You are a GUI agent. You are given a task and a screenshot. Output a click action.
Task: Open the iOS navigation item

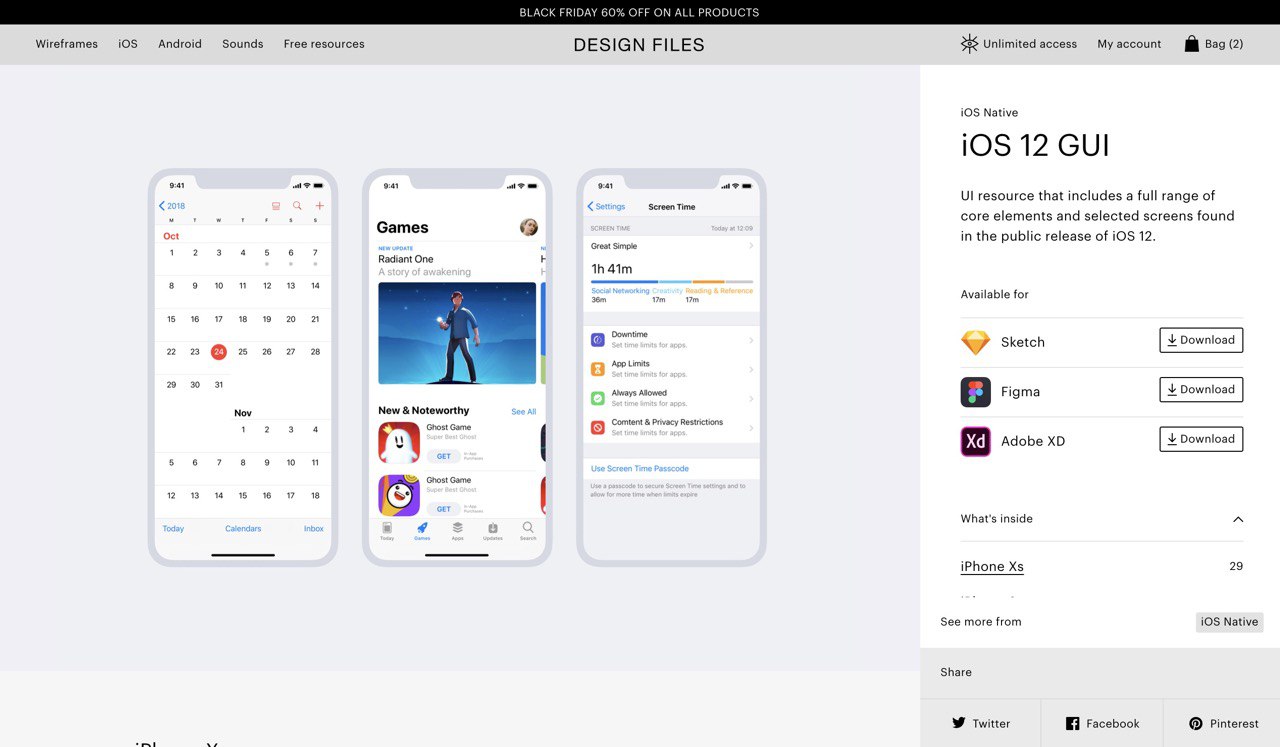tap(128, 44)
